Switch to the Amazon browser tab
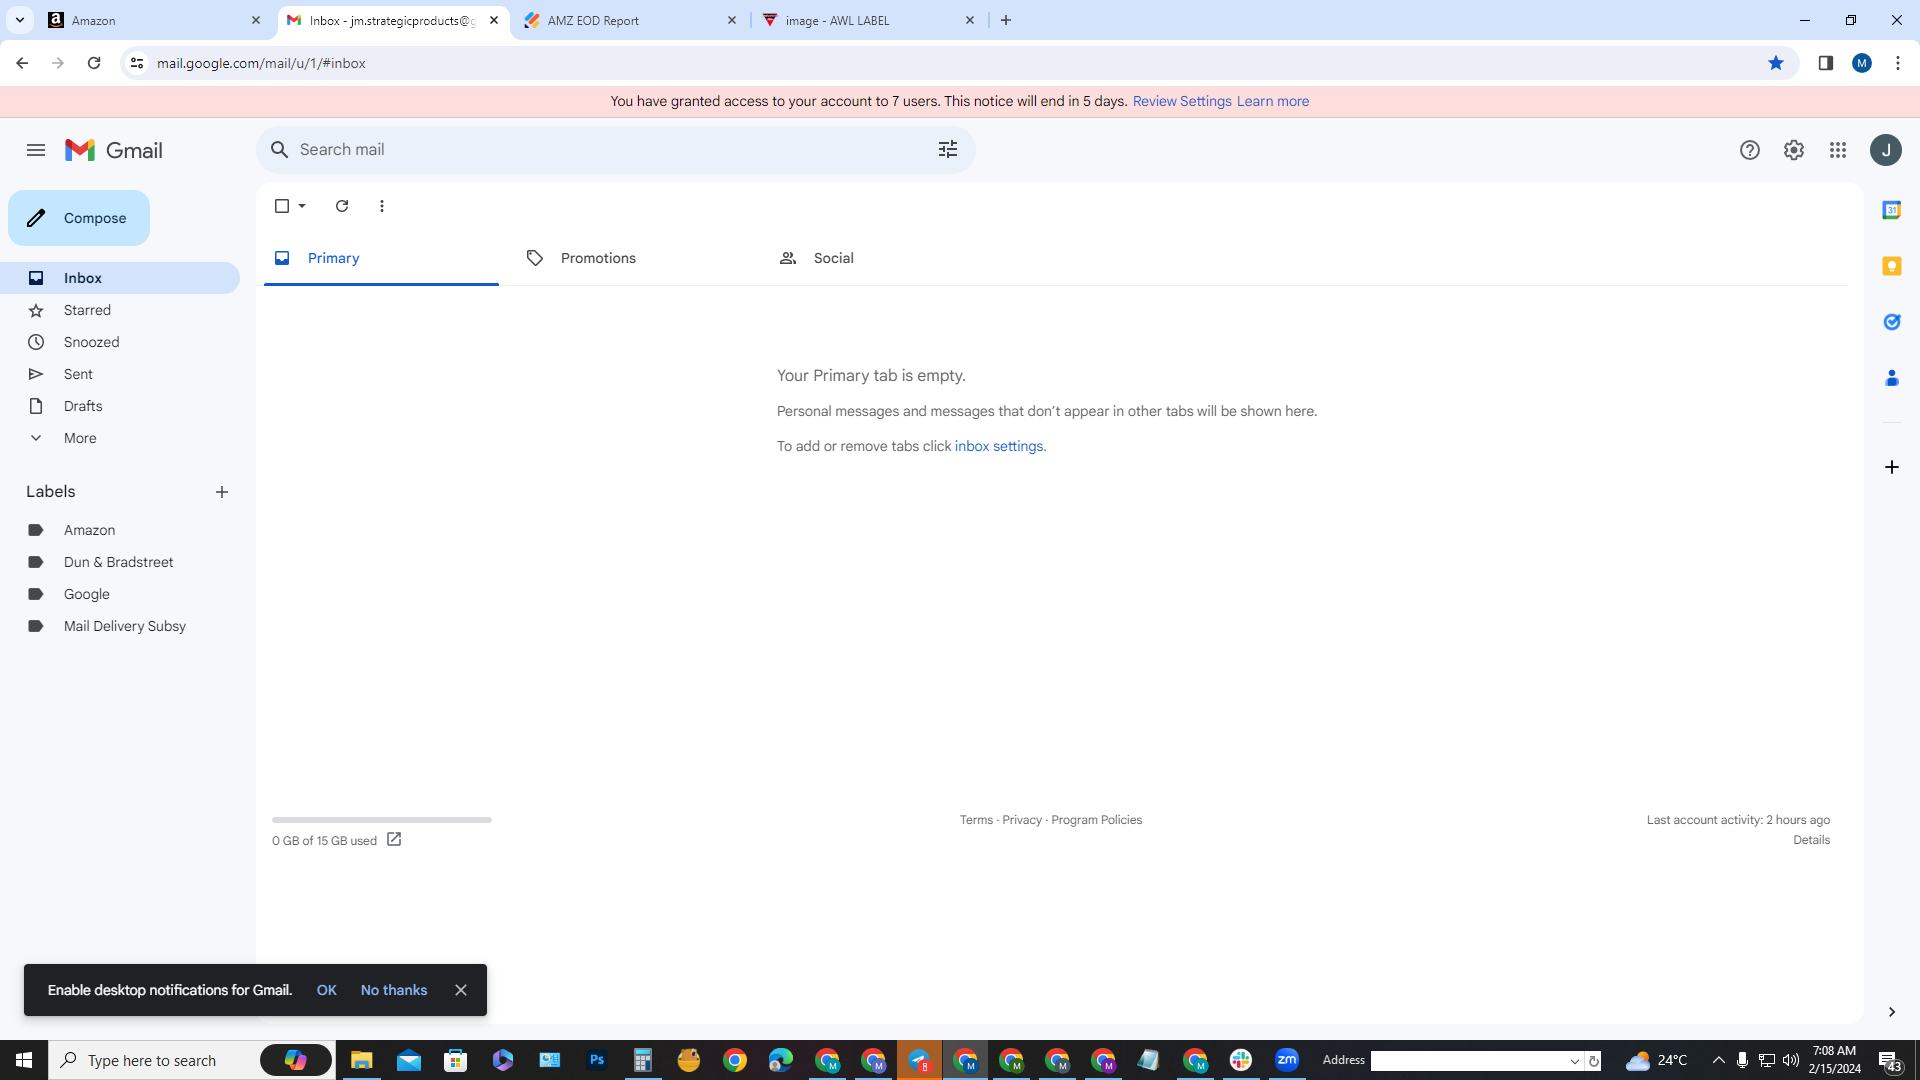The image size is (1920, 1080). coord(155,20)
